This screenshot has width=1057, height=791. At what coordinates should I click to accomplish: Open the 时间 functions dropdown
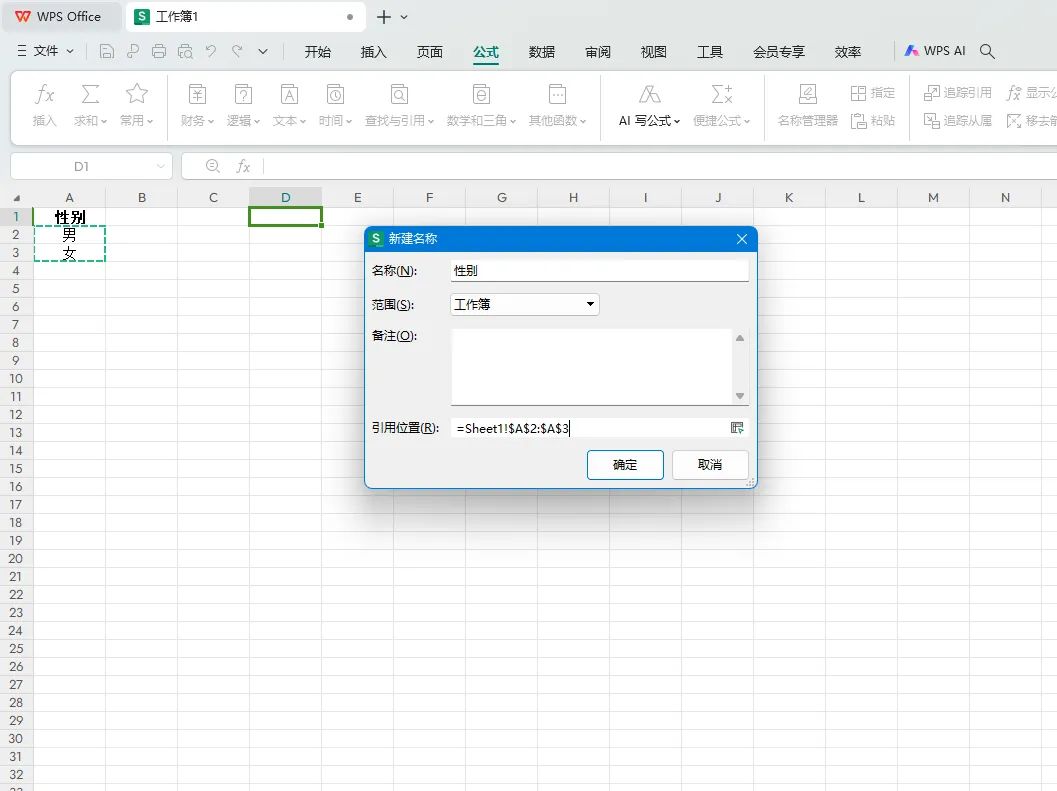point(335,106)
